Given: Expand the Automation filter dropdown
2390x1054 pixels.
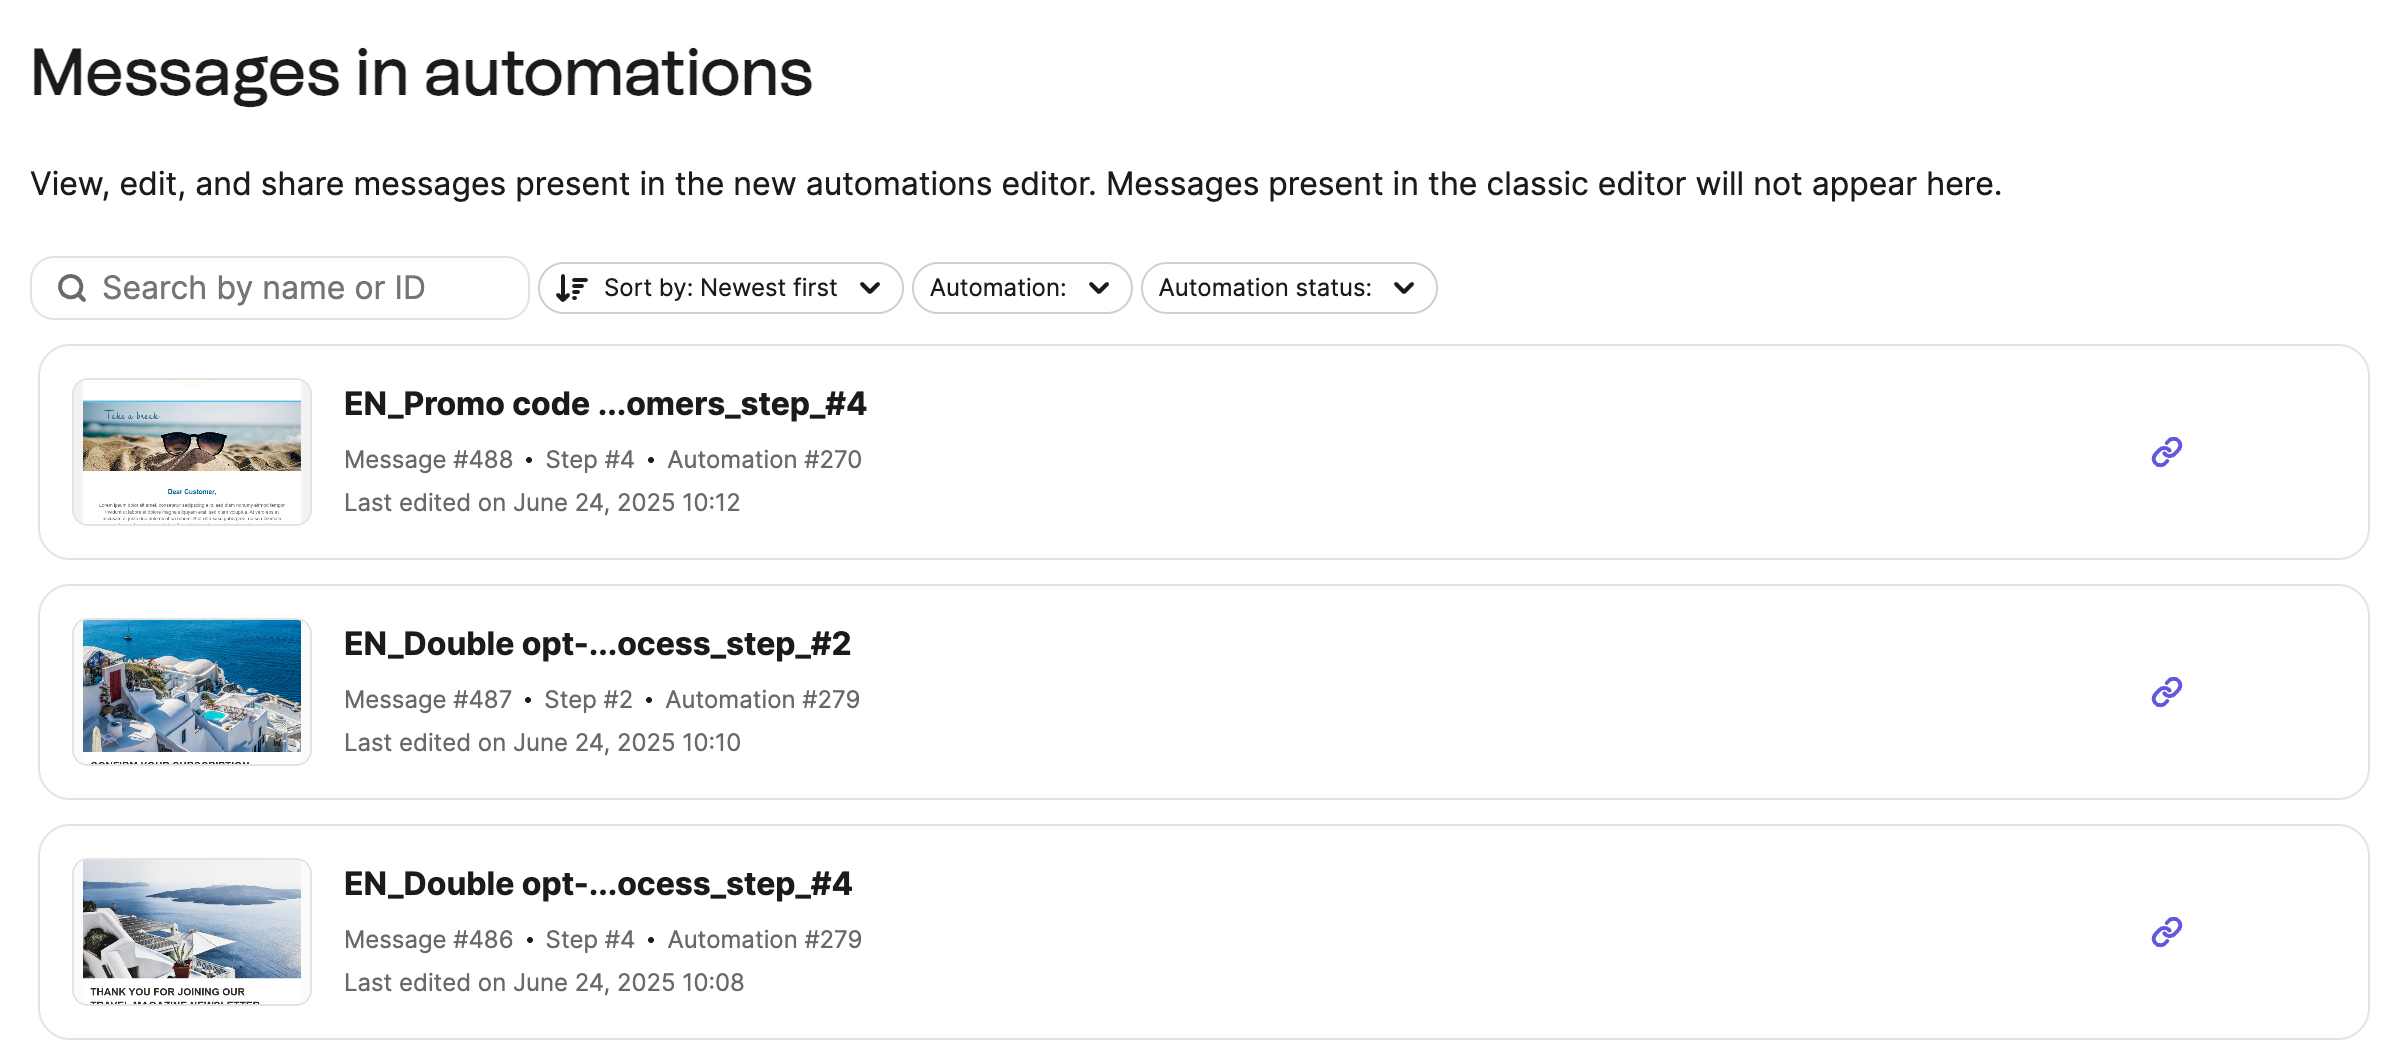Looking at the screenshot, I should click(x=1020, y=288).
